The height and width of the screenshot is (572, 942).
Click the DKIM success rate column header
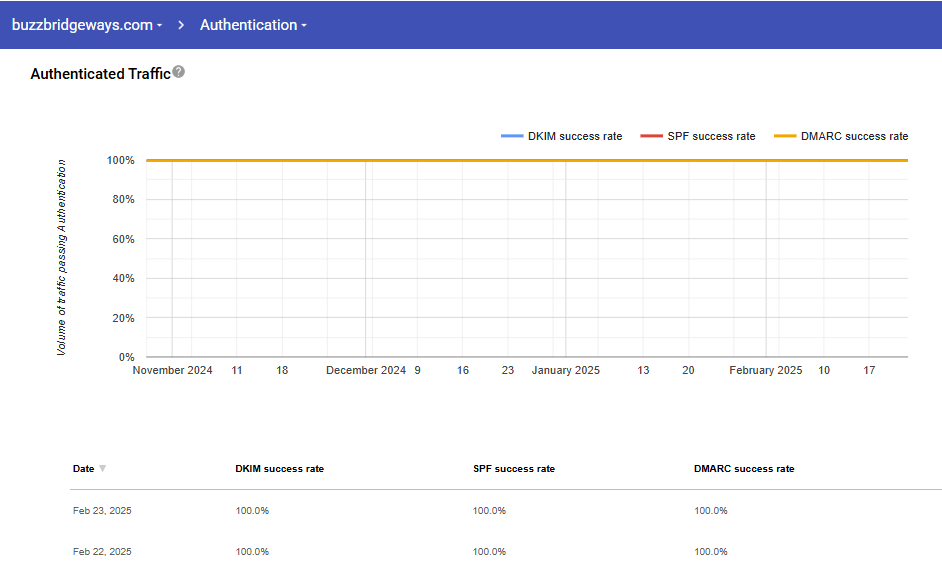(x=279, y=469)
